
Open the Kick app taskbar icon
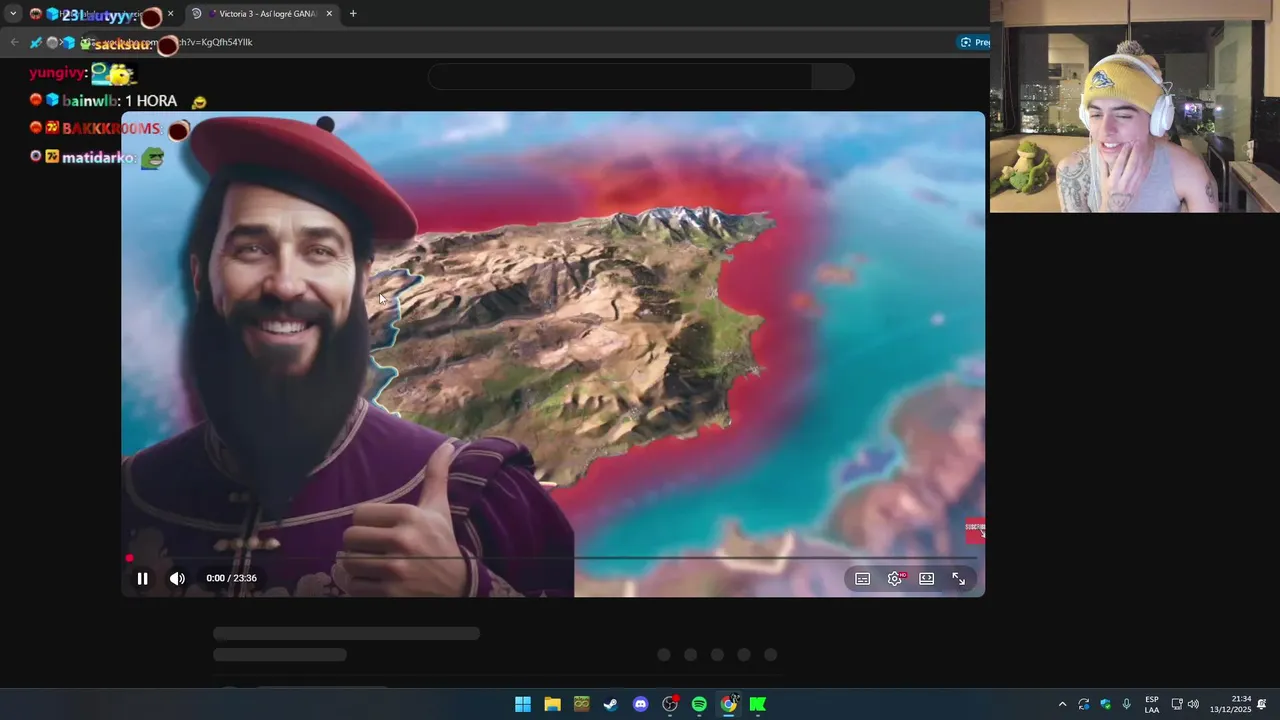tap(758, 704)
